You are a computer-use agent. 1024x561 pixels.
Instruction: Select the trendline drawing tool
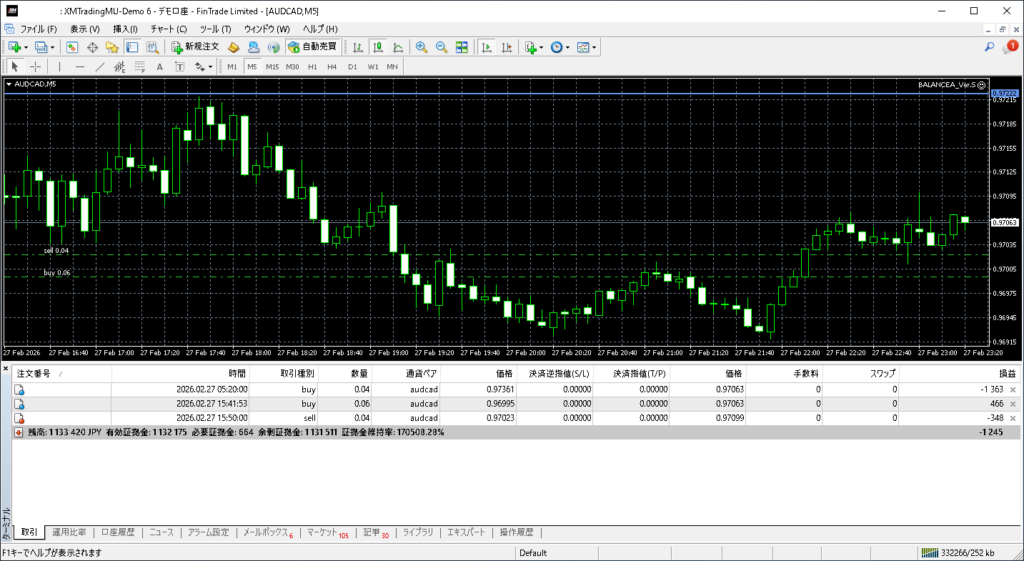[x=100, y=67]
